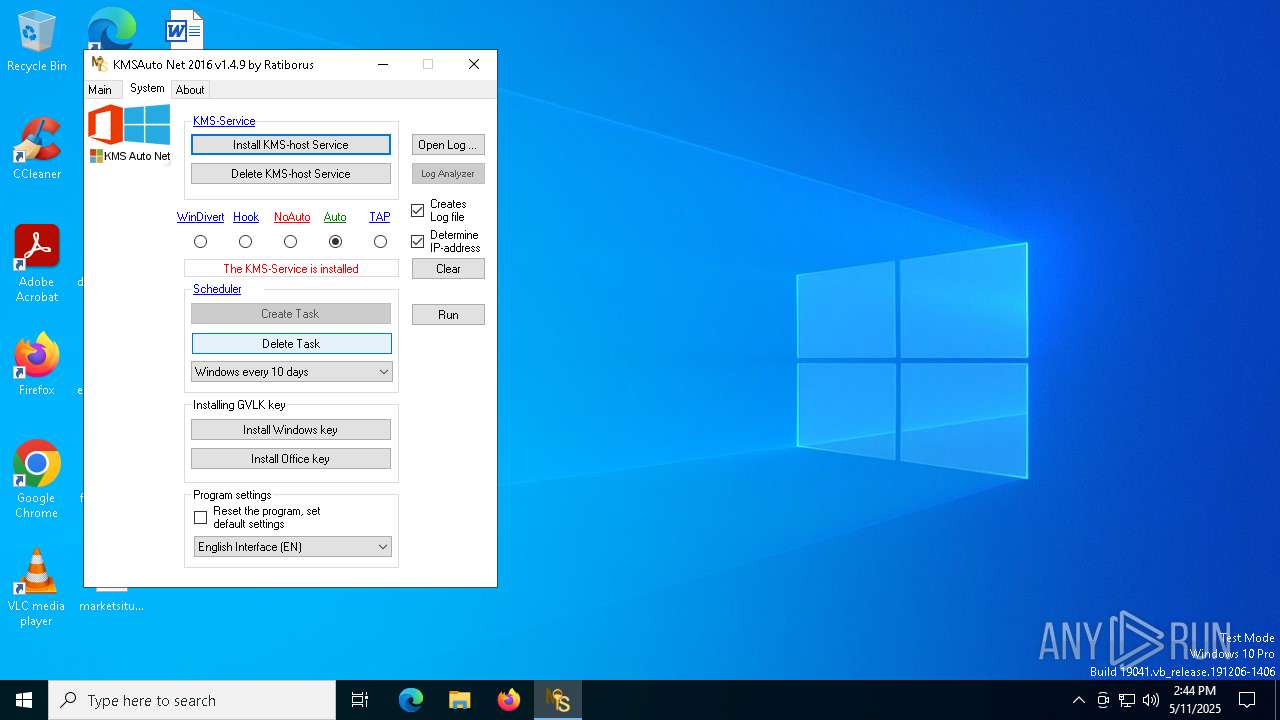Open the network tray icon
This screenshot has width=1280, height=720.
coord(1127,700)
